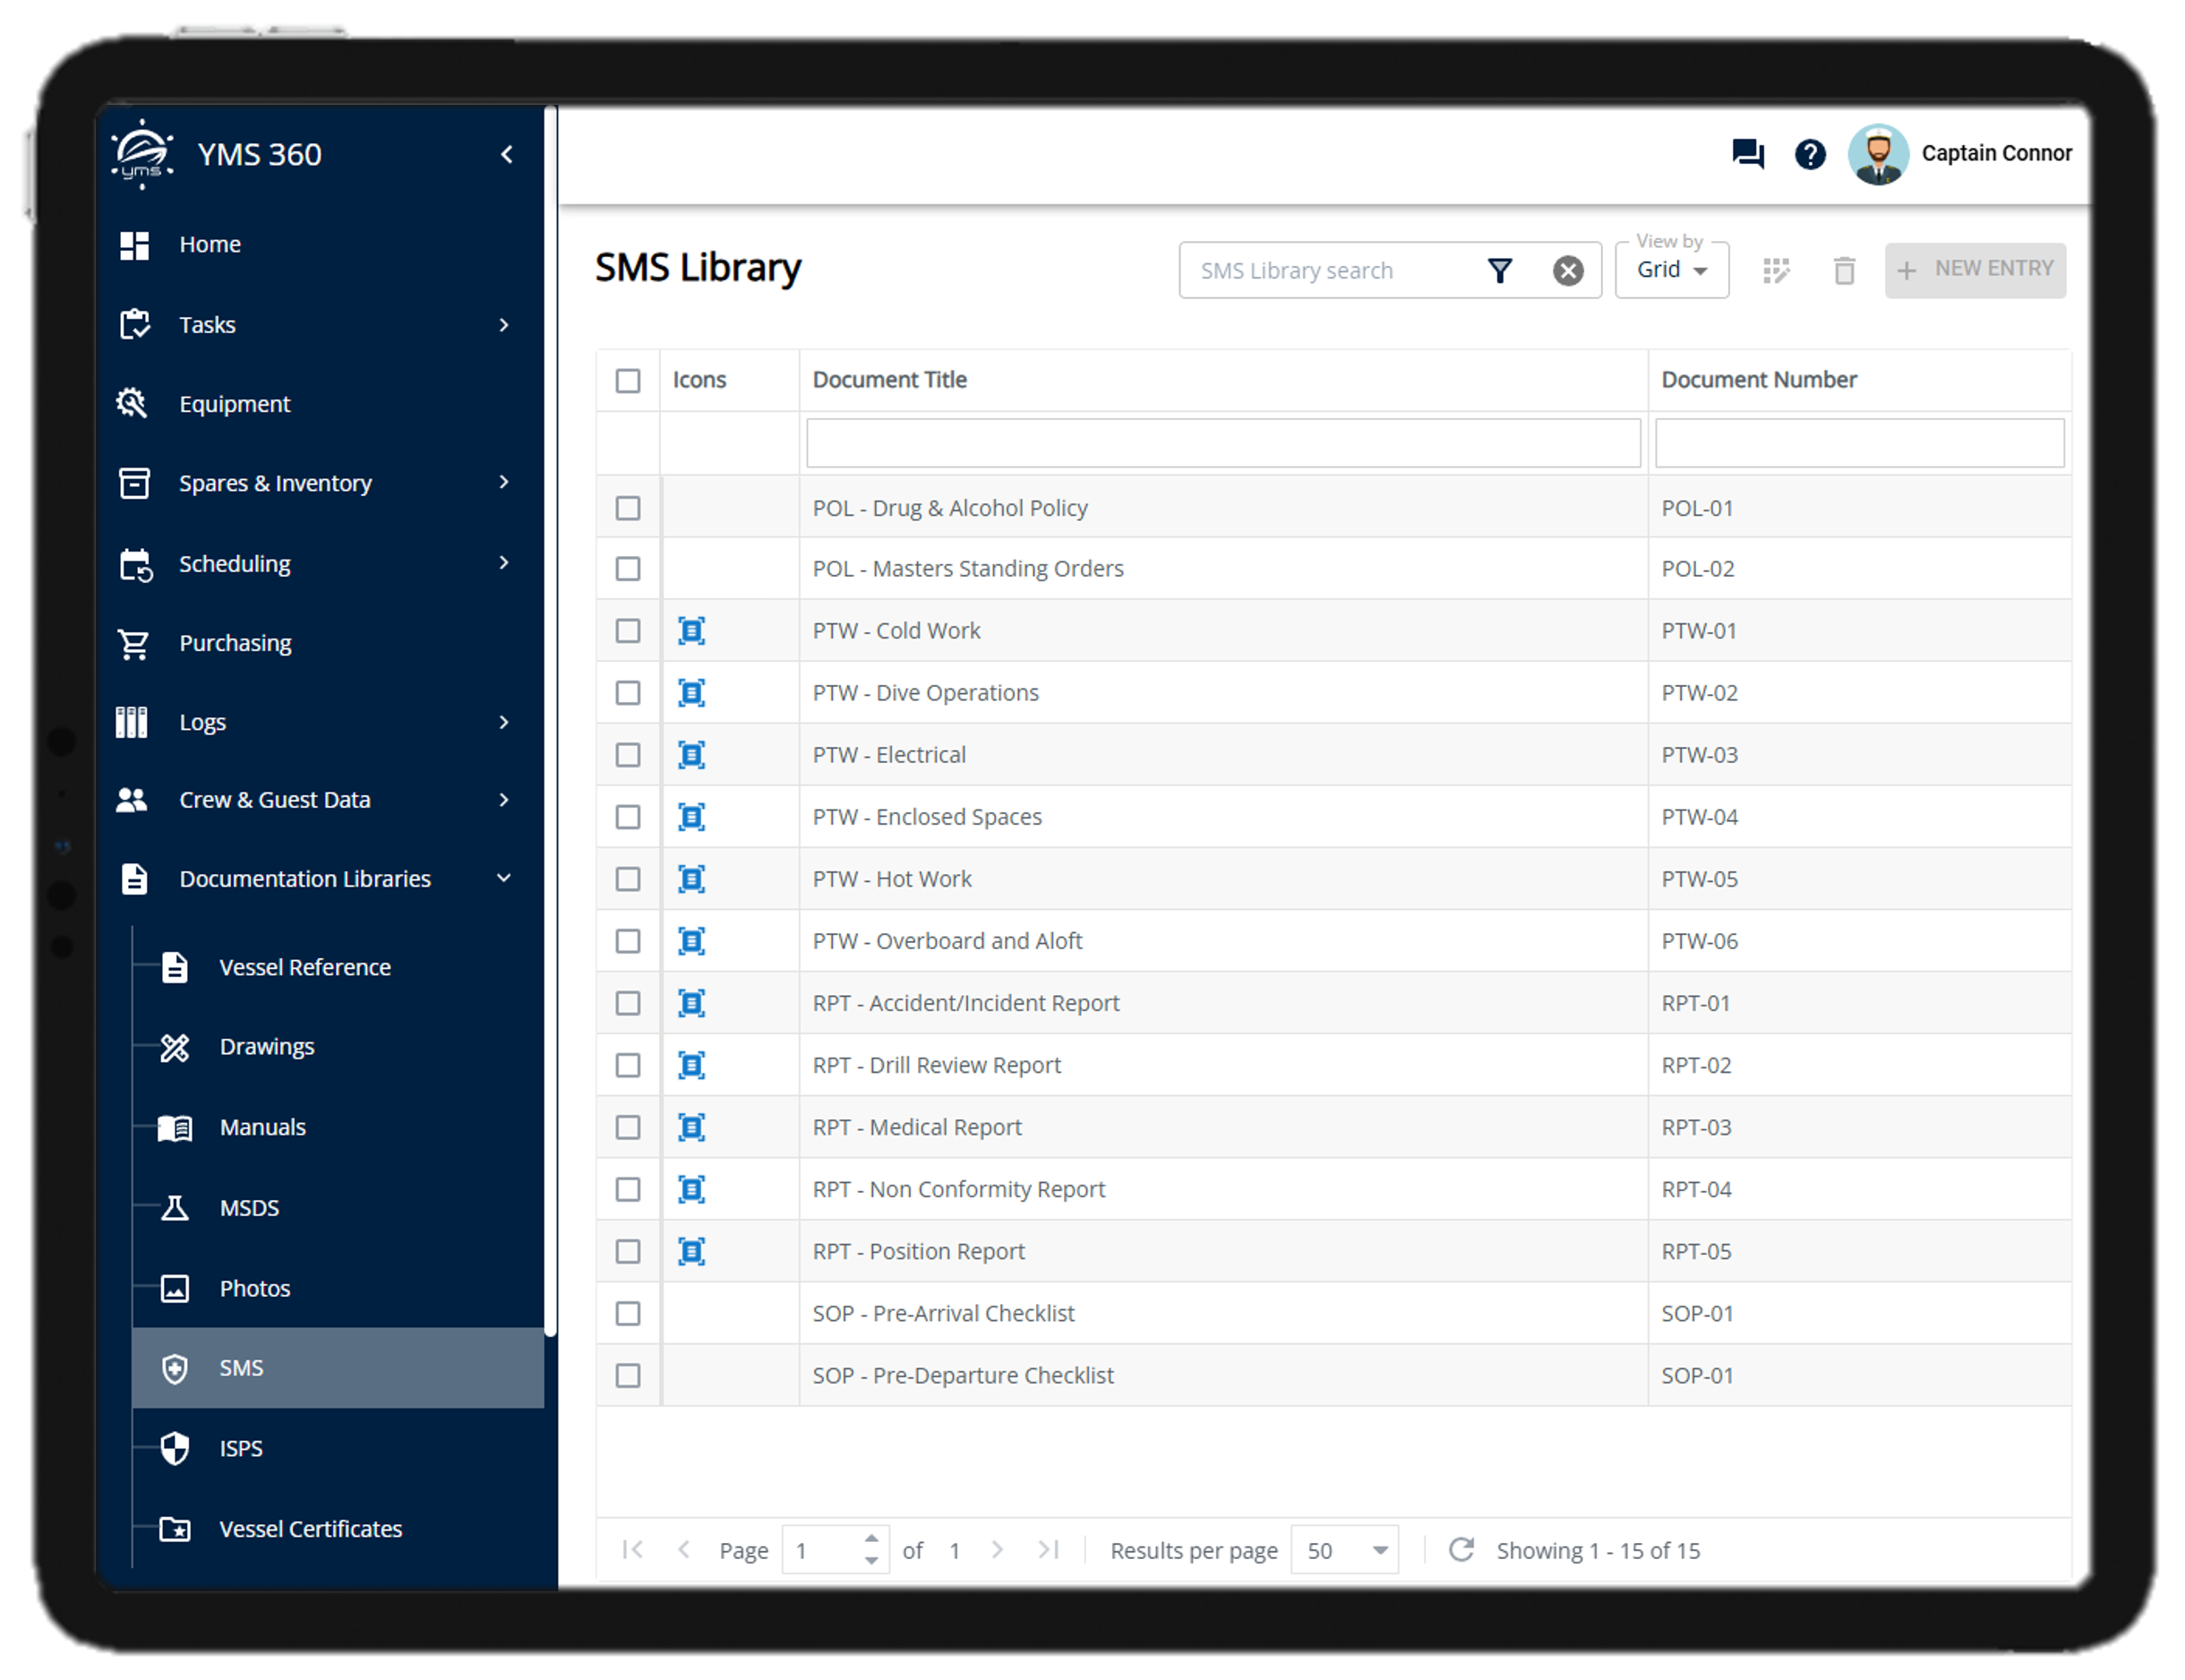The width and height of the screenshot is (2185, 1680).
Task: Expand the Logs chevron
Action: [x=504, y=722]
